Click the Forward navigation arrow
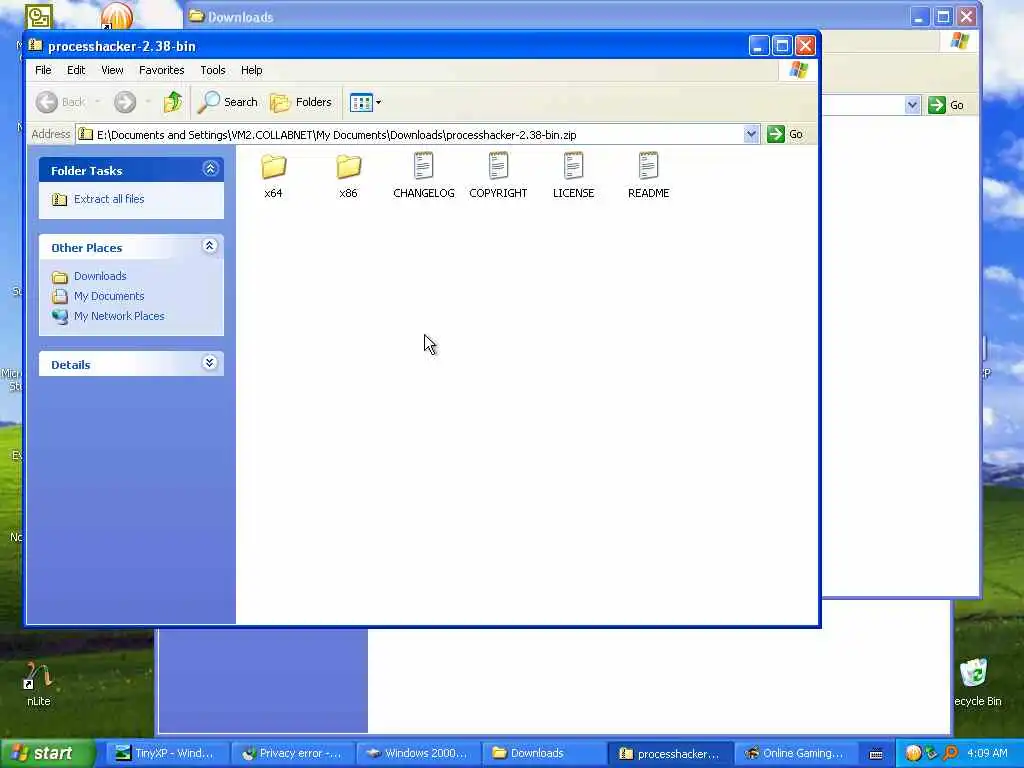The image size is (1024, 768). coord(125,102)
